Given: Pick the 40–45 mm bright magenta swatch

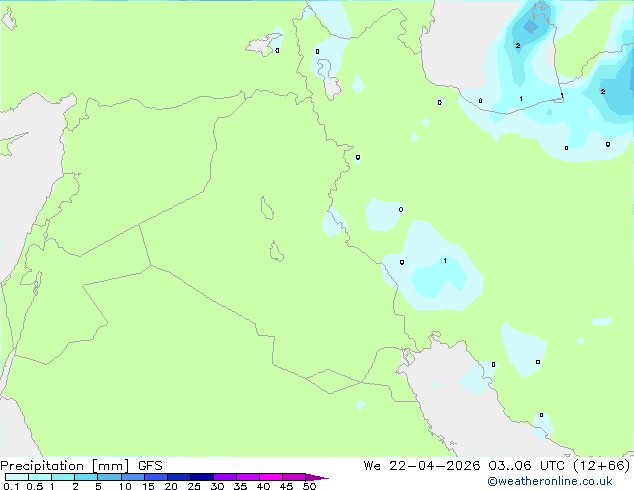Looking at the screenshot, I should coord(271,477).
